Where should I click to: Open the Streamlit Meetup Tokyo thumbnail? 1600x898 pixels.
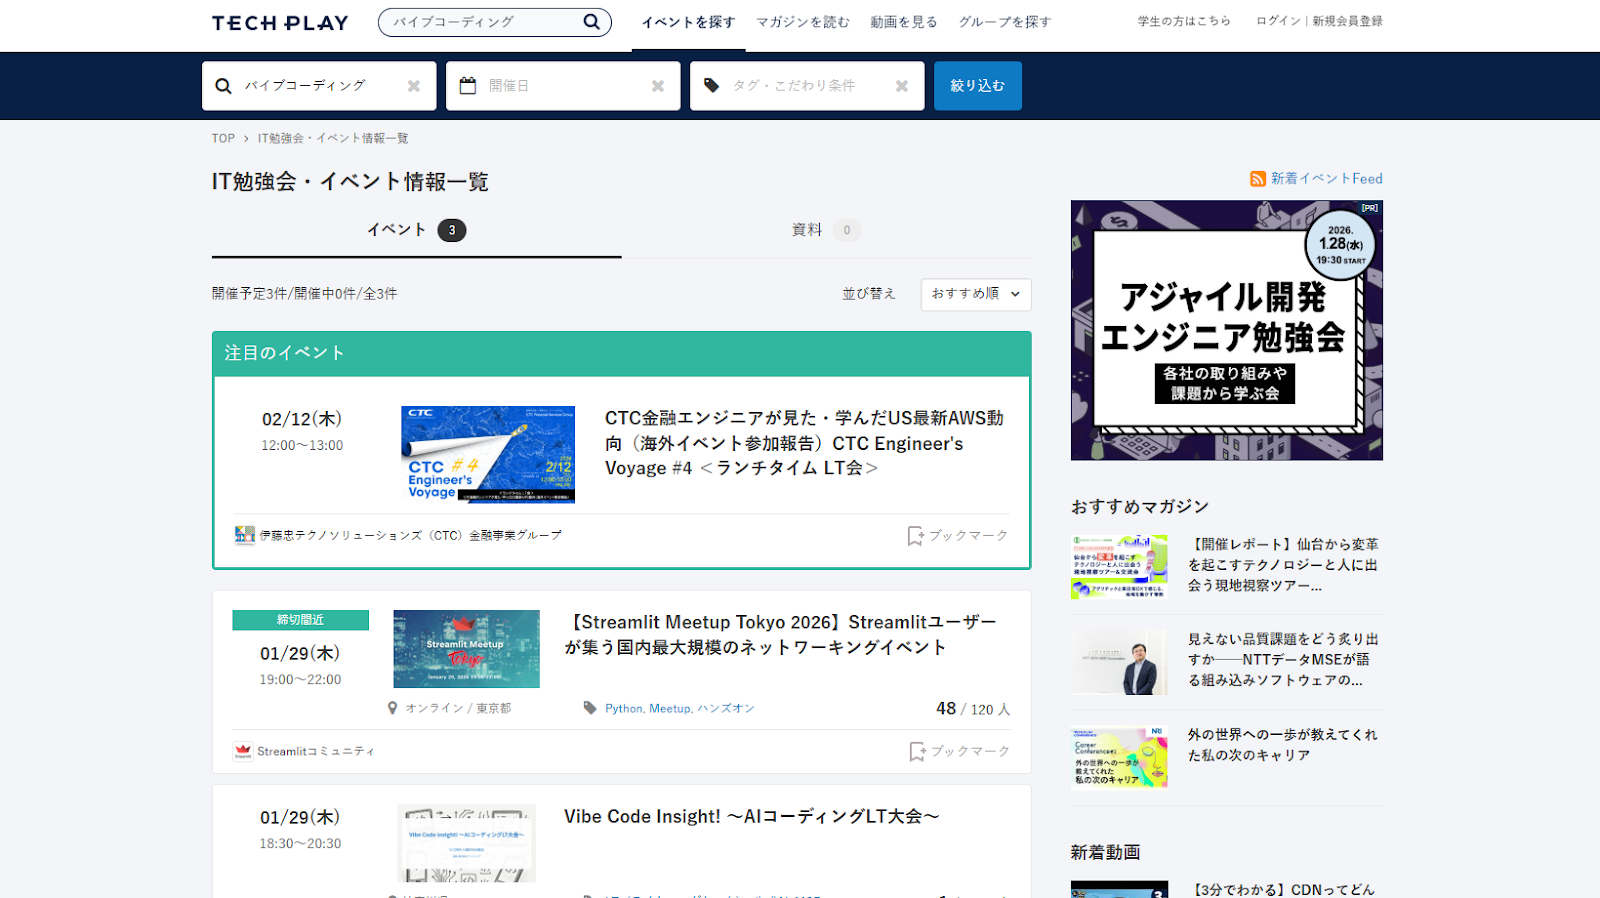coord(466,649)
